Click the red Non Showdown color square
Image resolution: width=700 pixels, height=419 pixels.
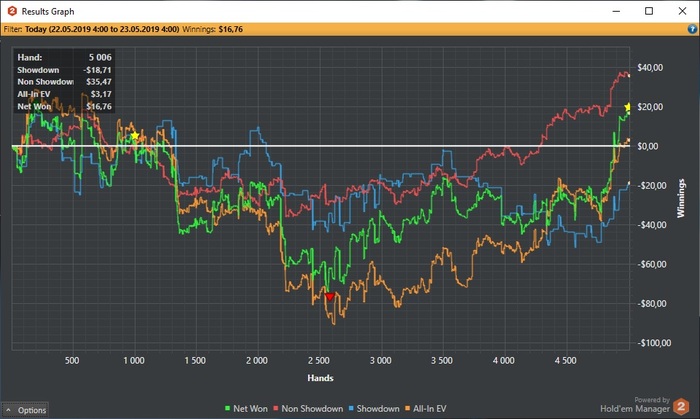[x=275, y=408]
